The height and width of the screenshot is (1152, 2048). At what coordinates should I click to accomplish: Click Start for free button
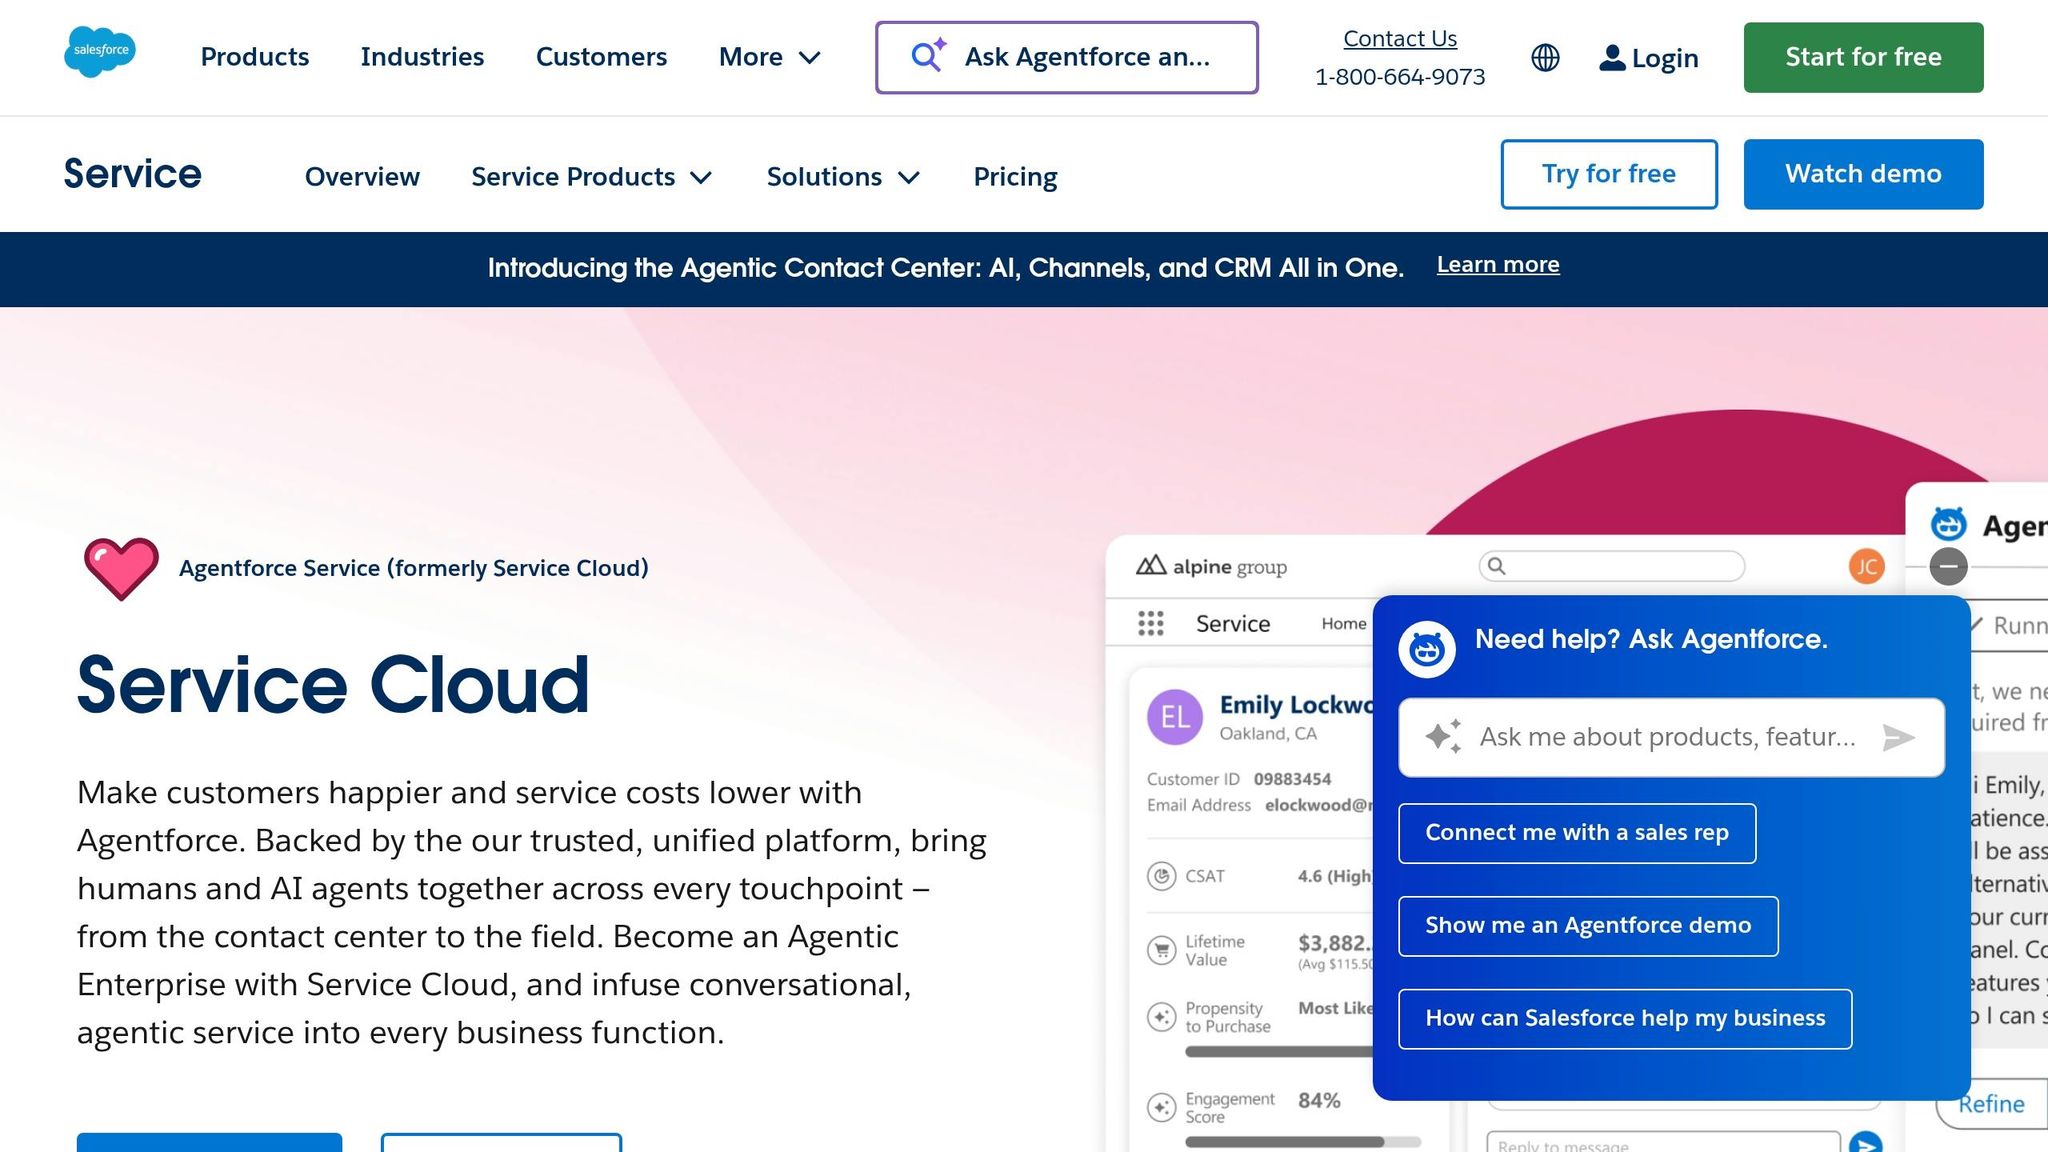click(x=1863, y=57)
